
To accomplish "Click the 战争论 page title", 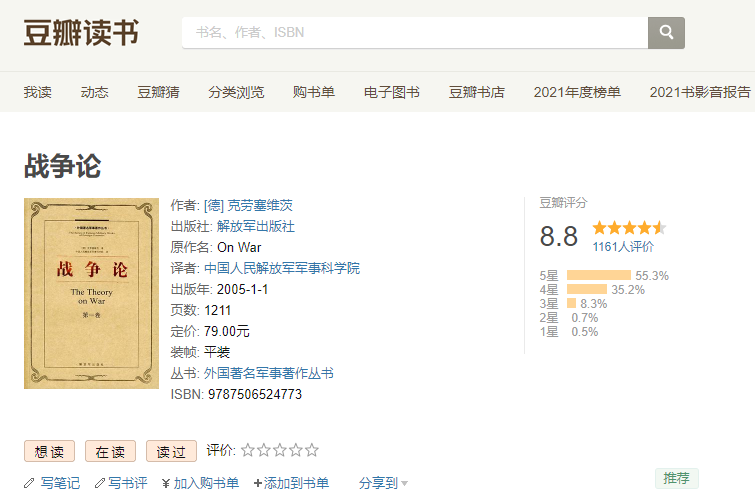I will [63, 166].
